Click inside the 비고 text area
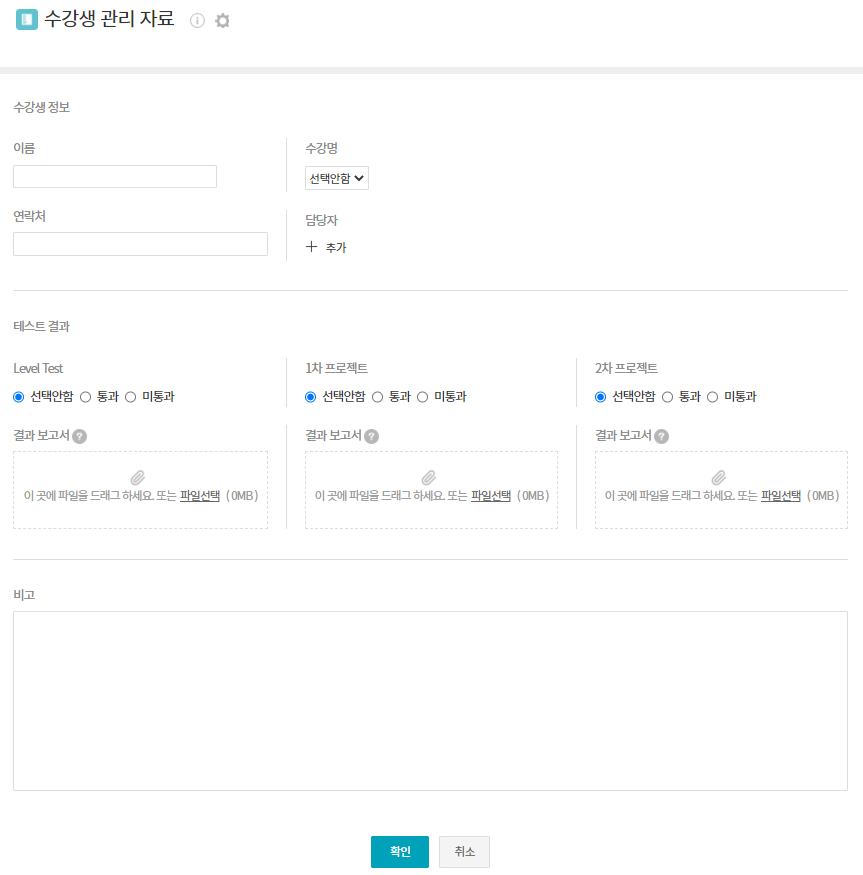 click(430, 700)
